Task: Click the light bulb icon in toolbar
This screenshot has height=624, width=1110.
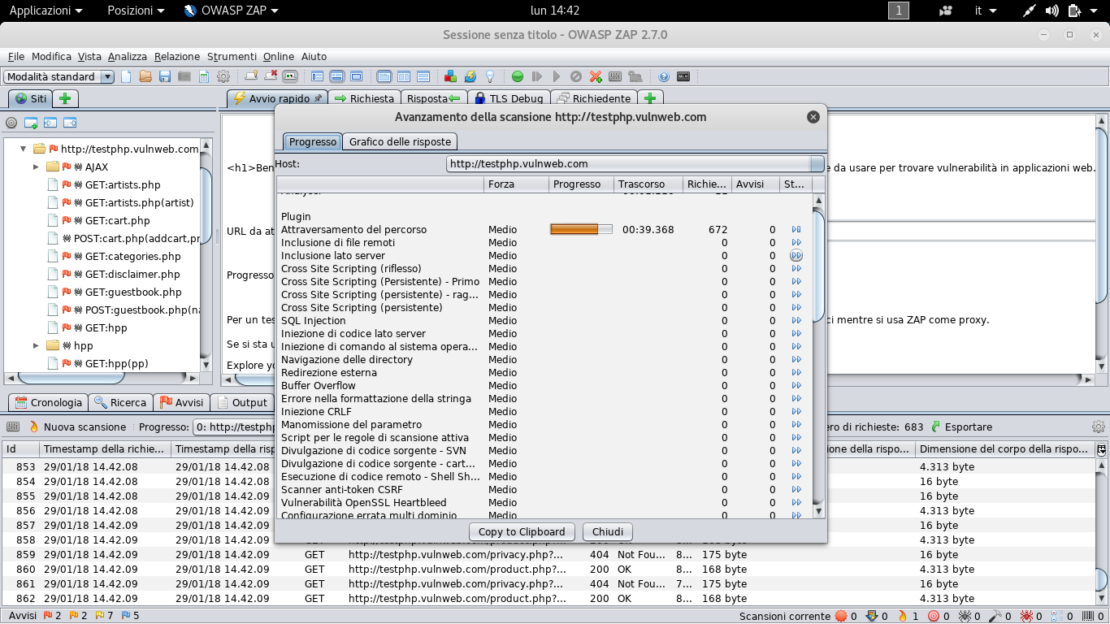Action: pos(490,77)
